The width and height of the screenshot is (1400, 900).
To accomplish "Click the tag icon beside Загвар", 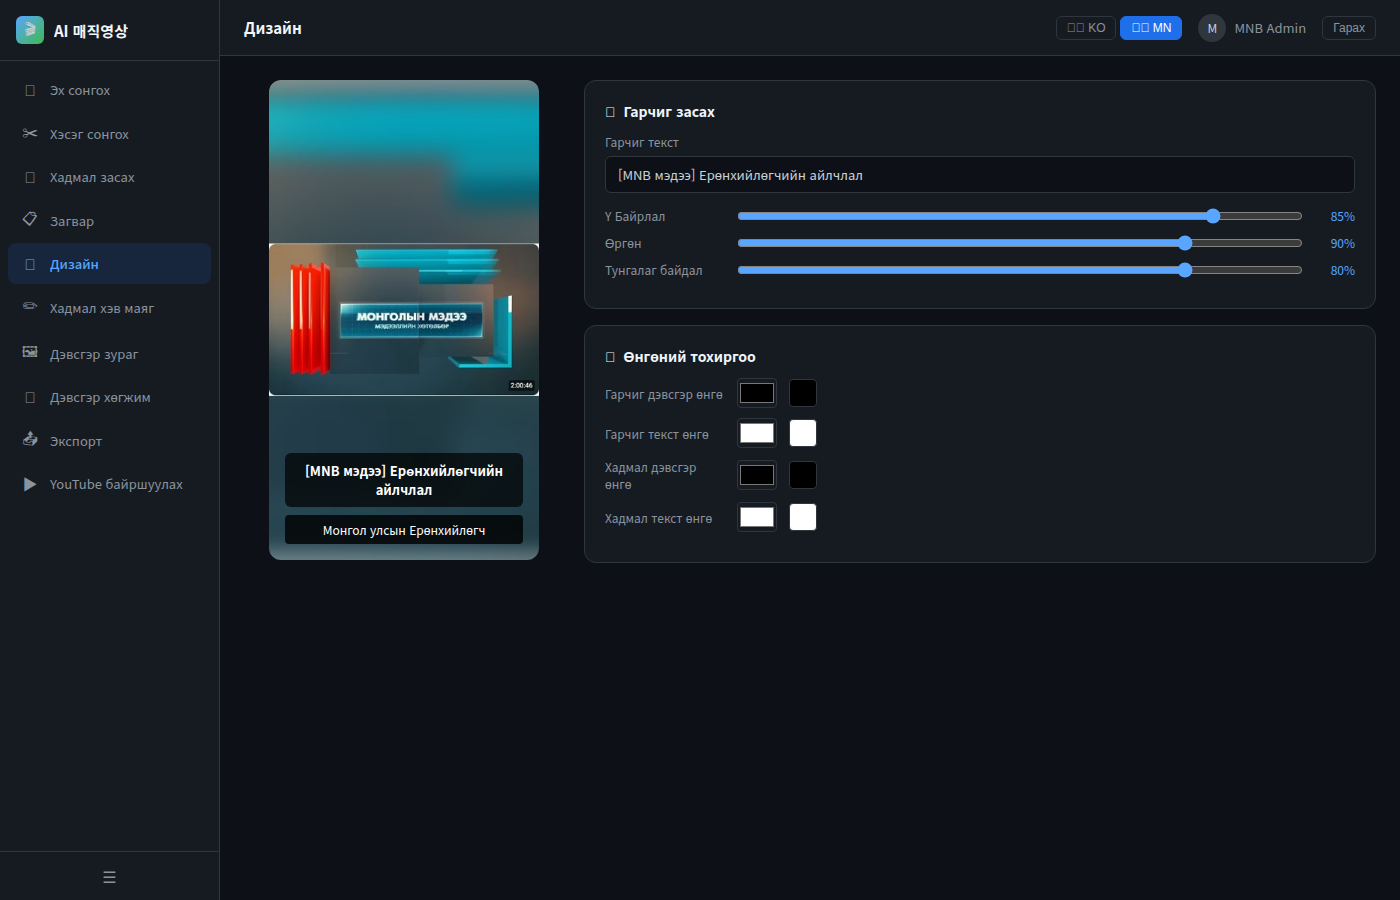I will [30, 220].
